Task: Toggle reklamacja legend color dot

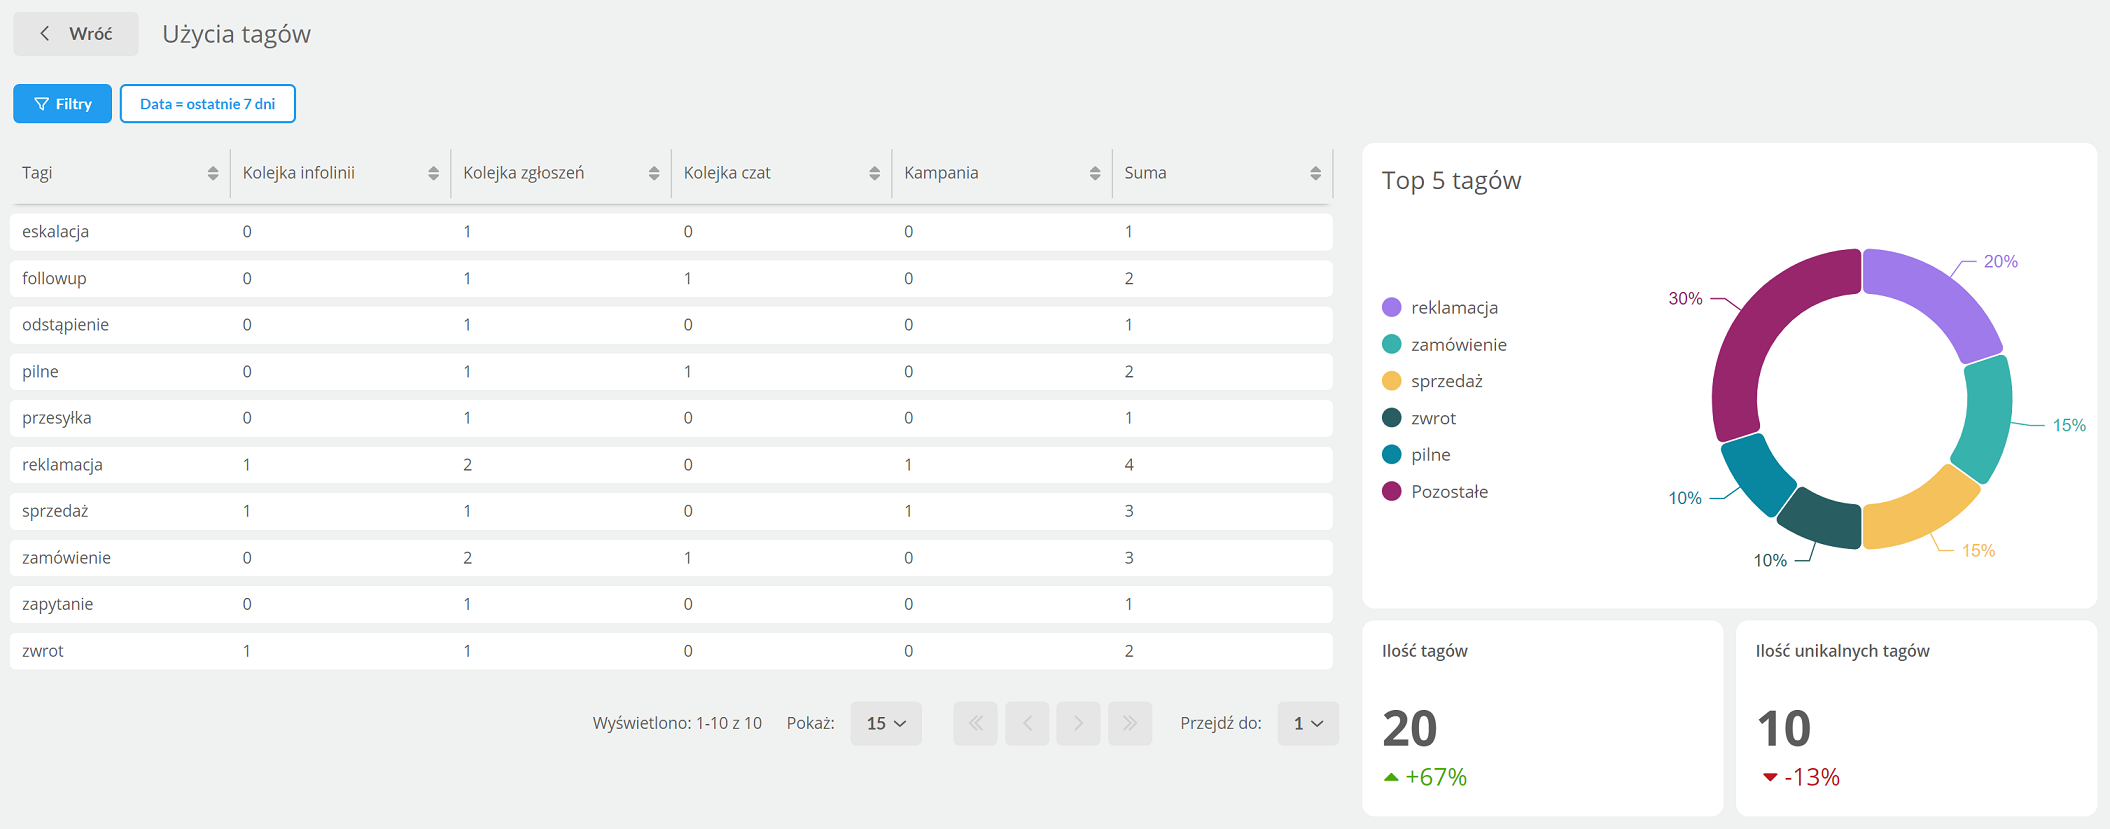Action: [1391, 307]
